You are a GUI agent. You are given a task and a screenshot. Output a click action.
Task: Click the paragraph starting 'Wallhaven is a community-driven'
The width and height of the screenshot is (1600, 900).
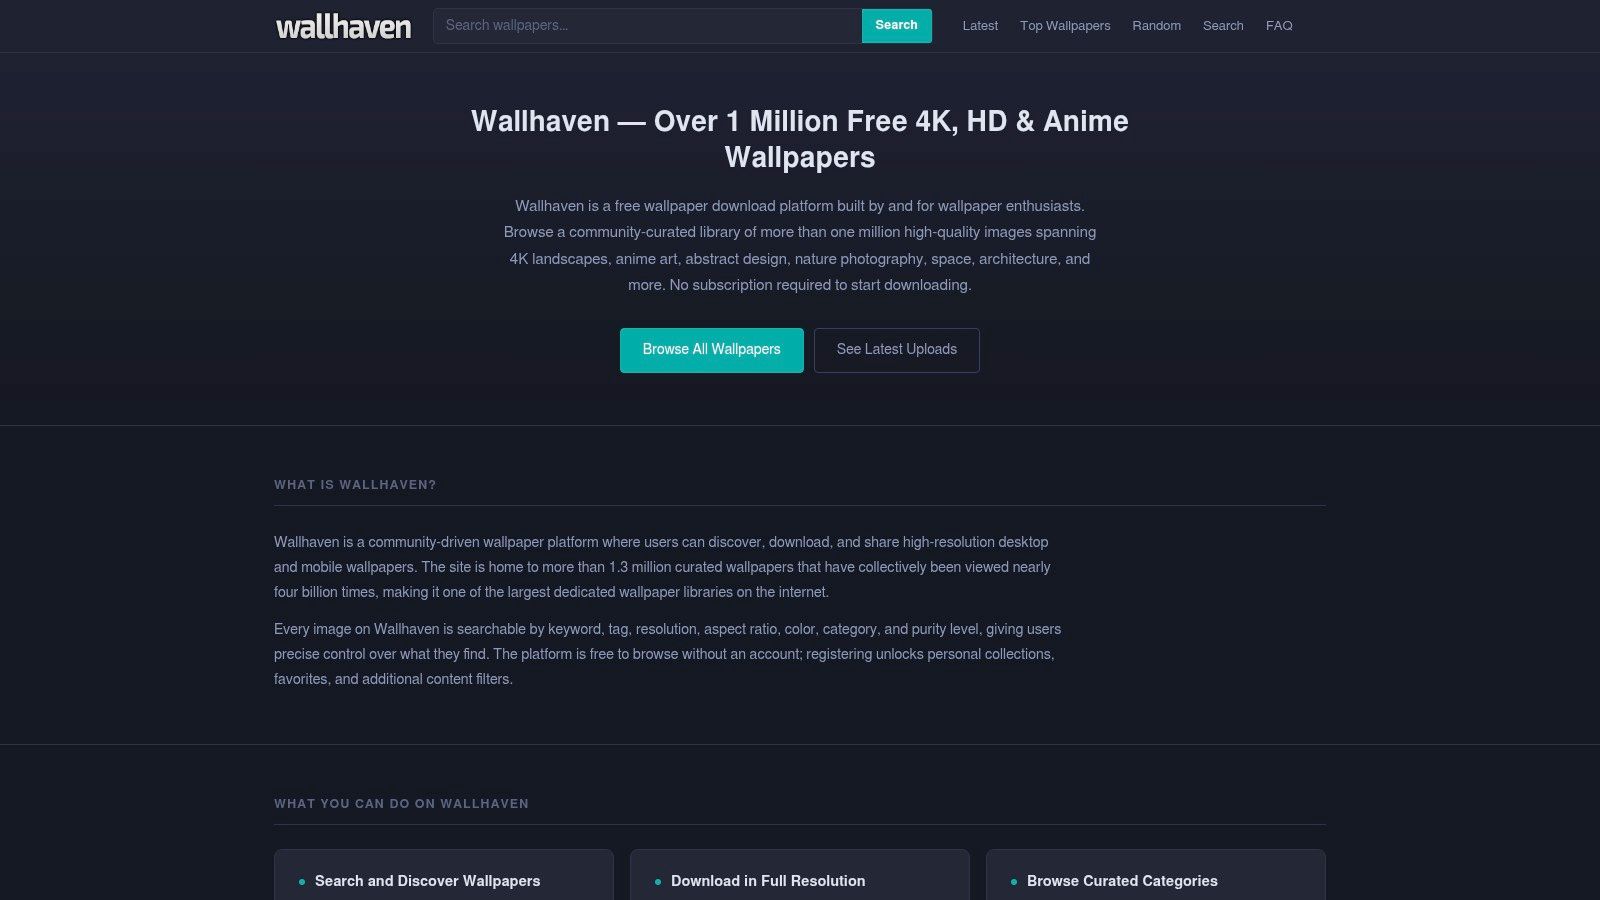pos(662,567)
